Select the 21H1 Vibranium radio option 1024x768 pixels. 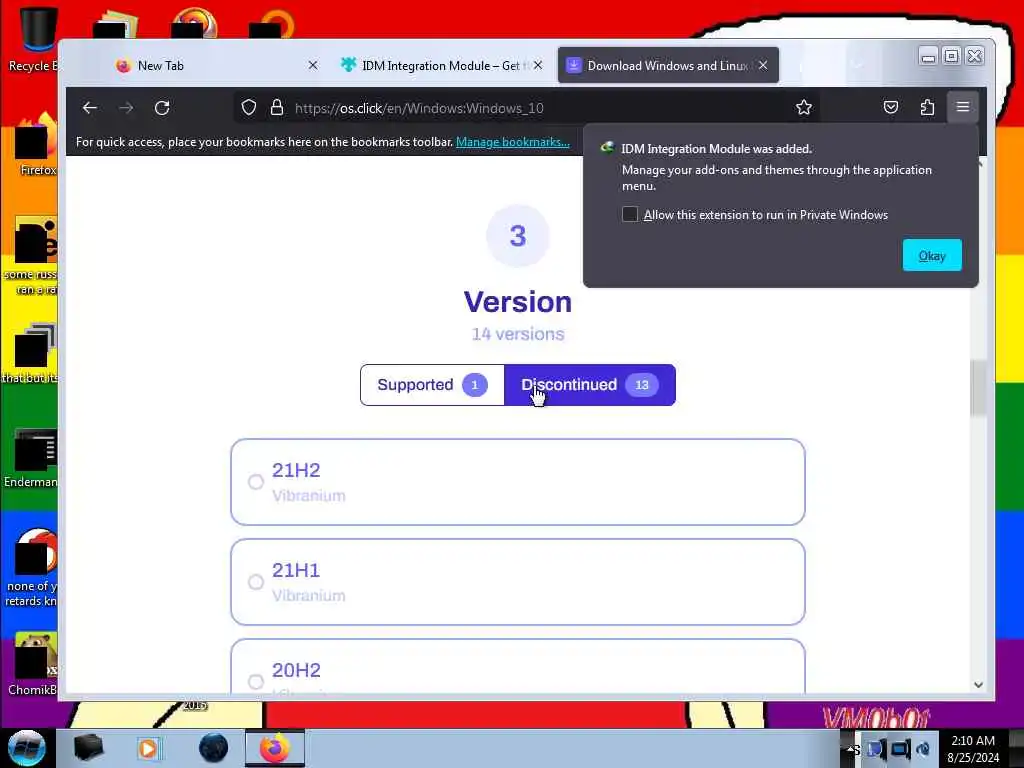click(255, 582)
